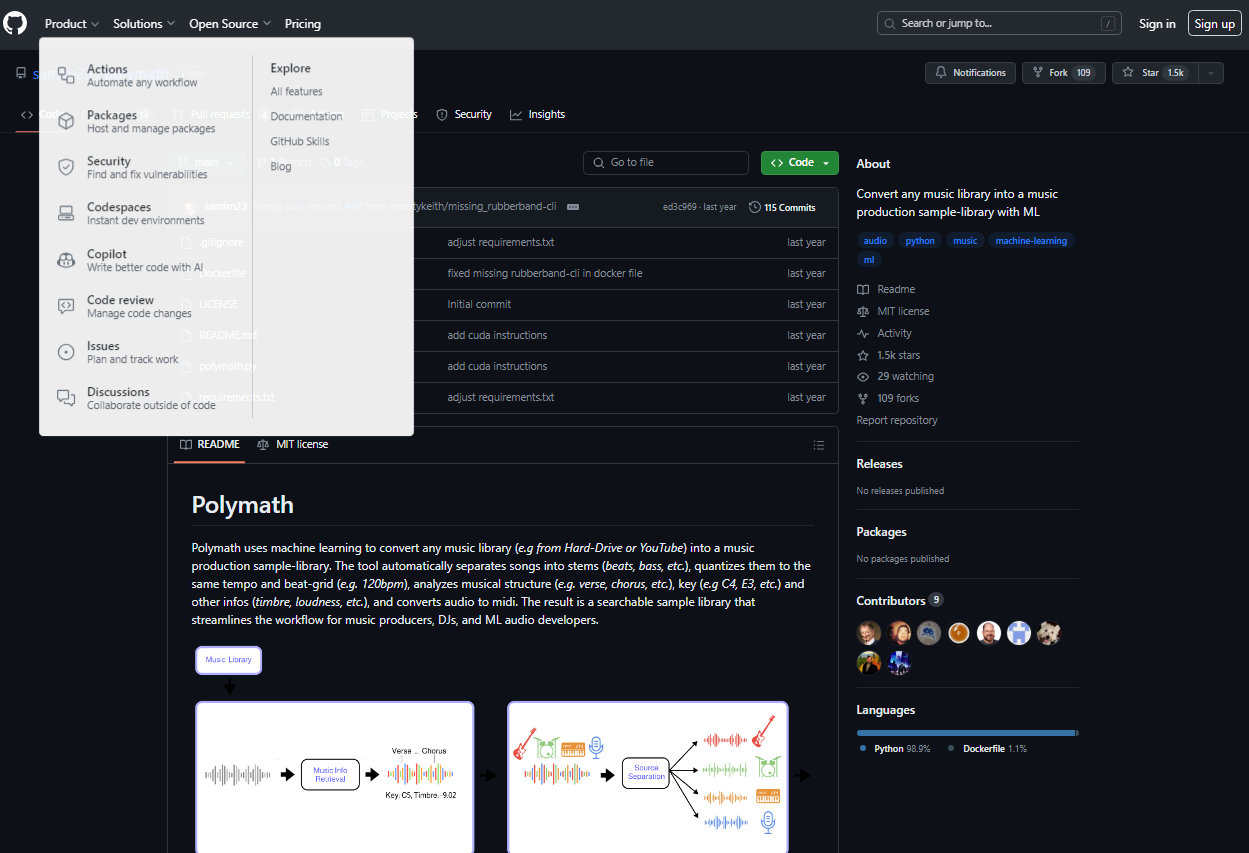Screen dimensions: 1249x853
Task: Focus the Go to file field
Action: pos(666,162)
